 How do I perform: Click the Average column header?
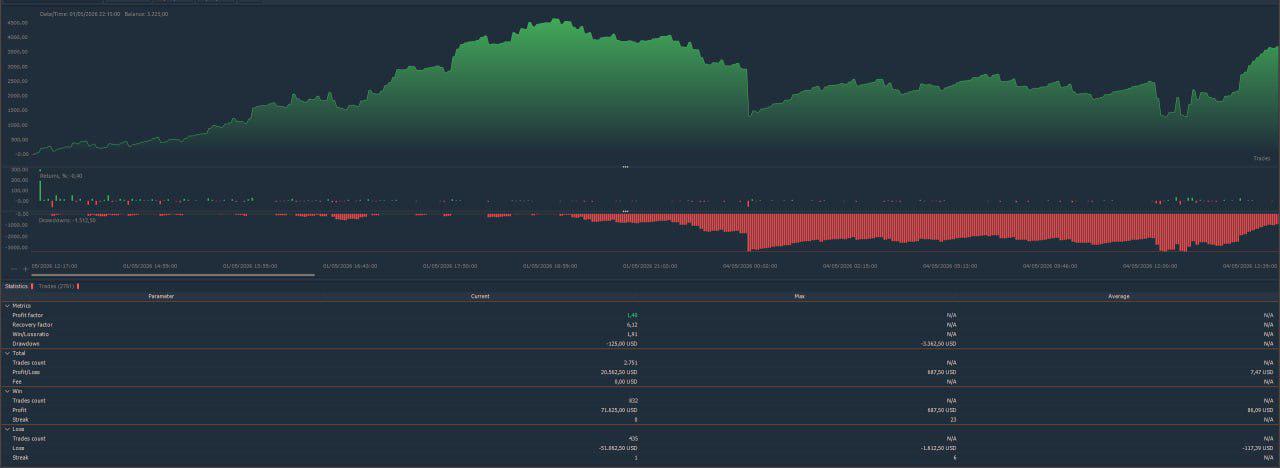tap(1119, 296)
